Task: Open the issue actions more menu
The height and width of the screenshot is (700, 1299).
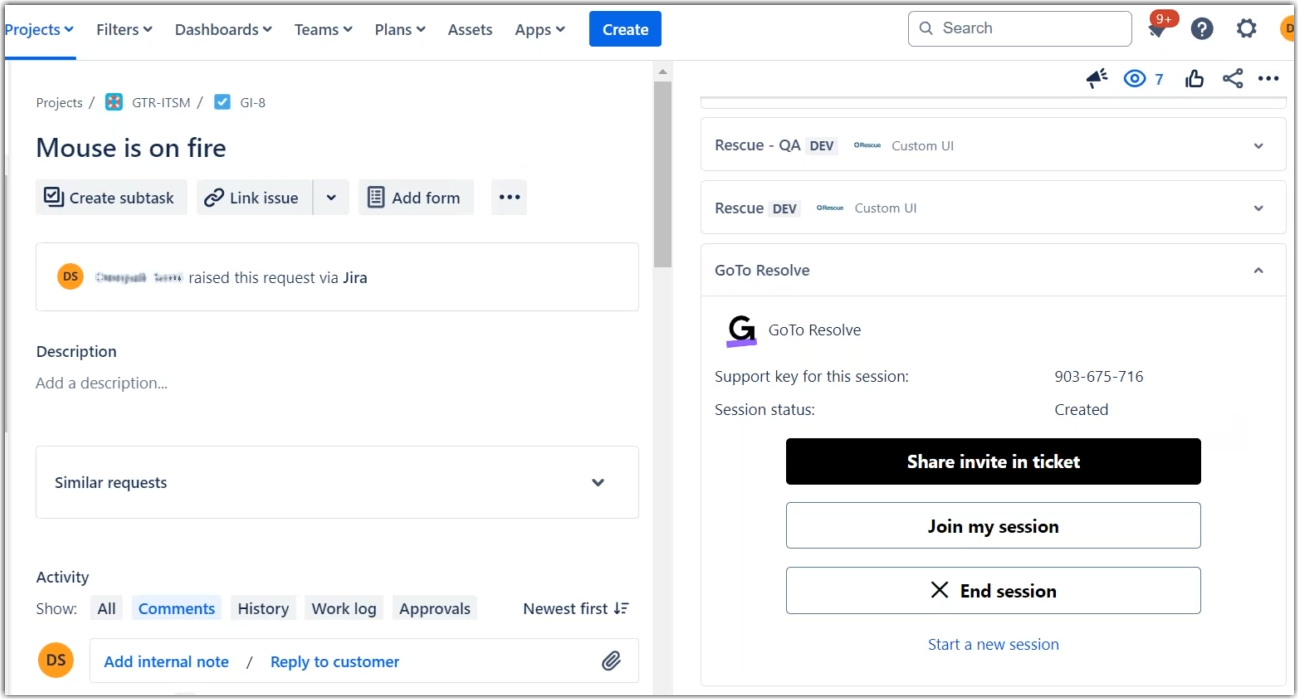Action: click(x=1268, y=79)
